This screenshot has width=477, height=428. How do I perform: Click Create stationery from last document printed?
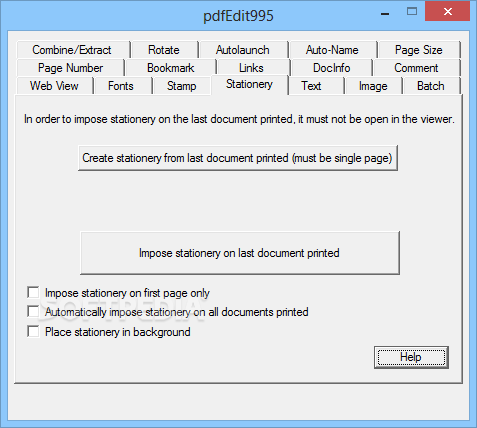[x=238, y=158]
